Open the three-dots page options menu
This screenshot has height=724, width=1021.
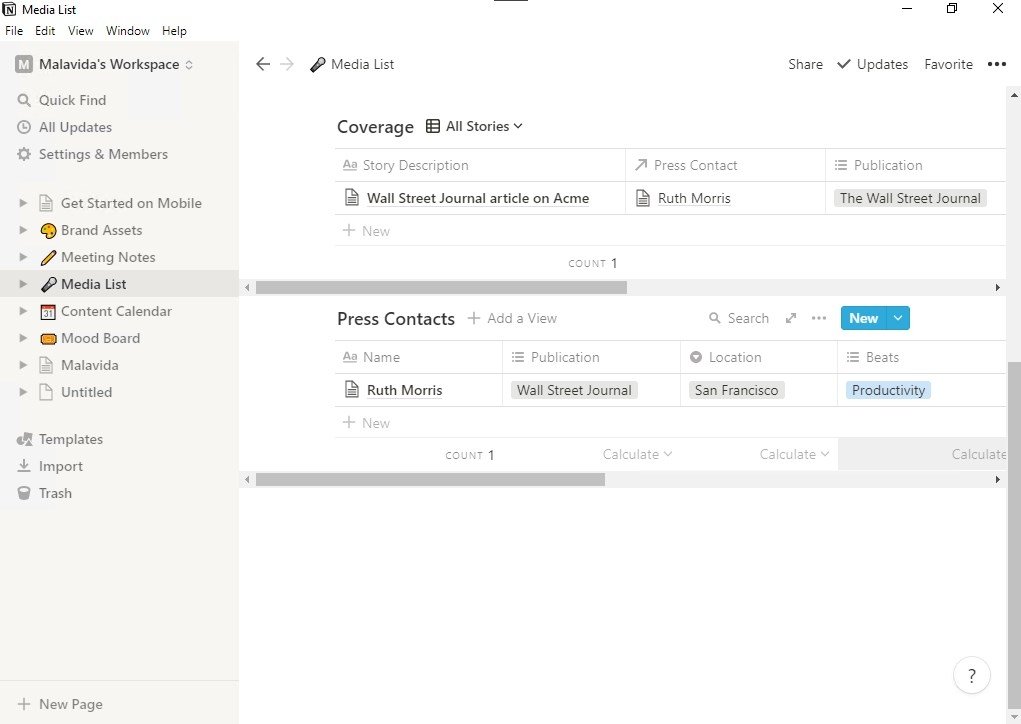pyautogui.click(x=997, y=64)
